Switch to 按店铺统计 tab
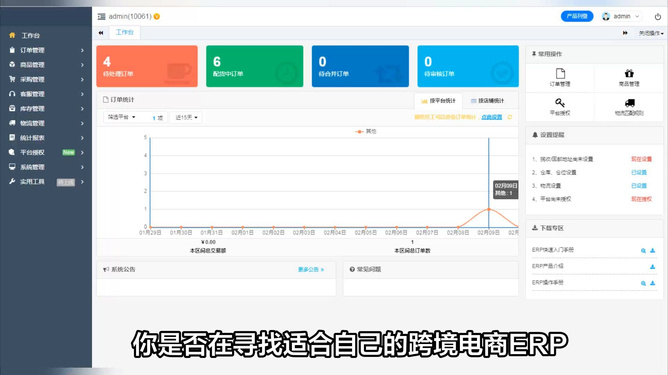 (x=487, y=101)
